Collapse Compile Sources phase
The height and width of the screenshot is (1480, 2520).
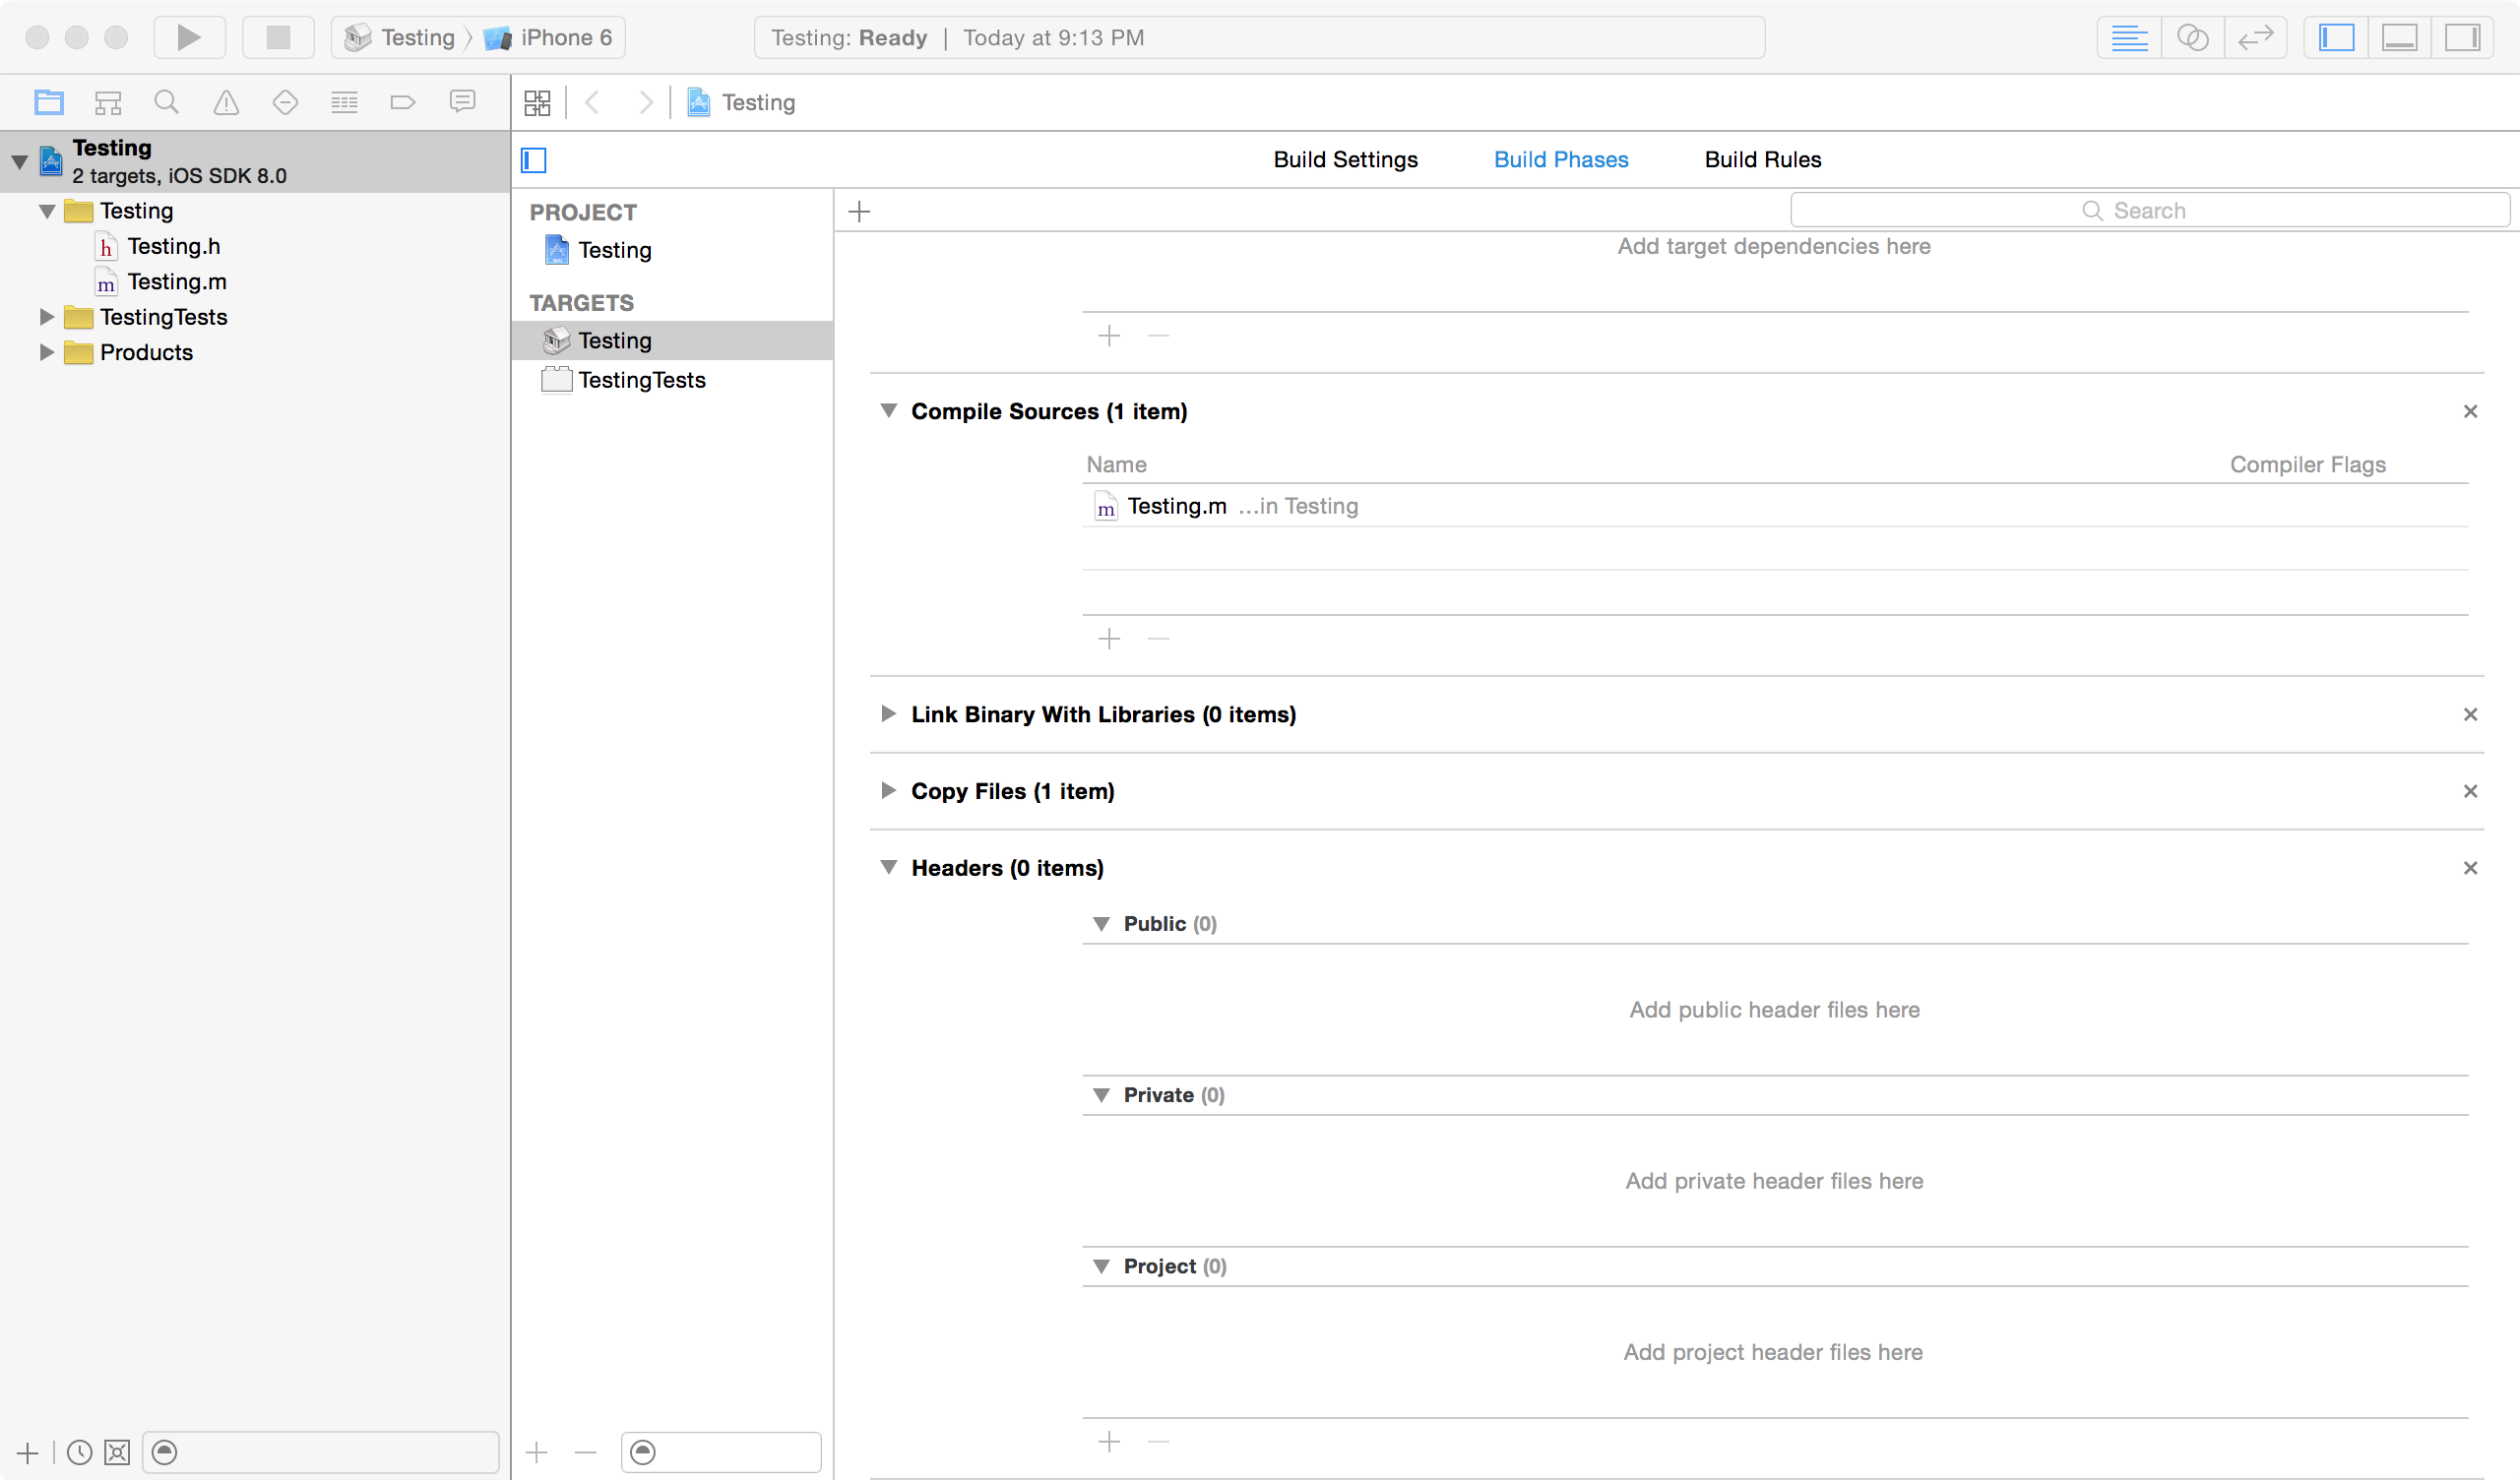tap(888, 411)
